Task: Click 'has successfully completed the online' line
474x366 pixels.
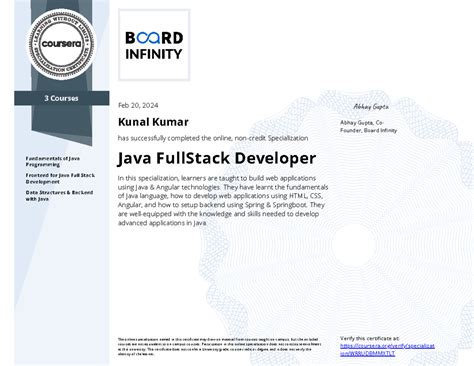Action: 213,138
